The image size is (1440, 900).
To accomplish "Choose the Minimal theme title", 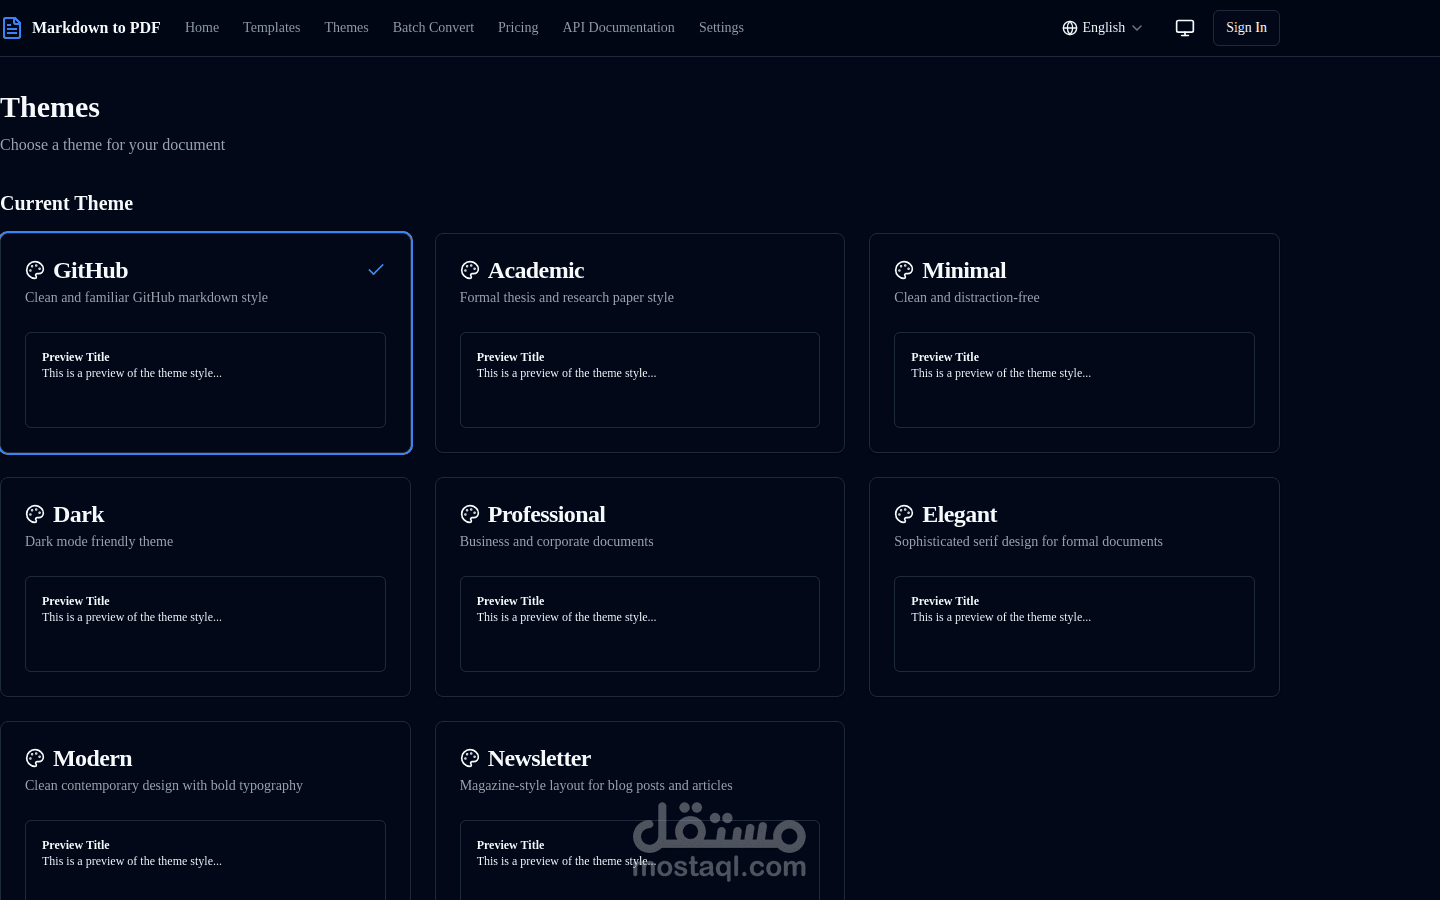I will pos(964,270).
